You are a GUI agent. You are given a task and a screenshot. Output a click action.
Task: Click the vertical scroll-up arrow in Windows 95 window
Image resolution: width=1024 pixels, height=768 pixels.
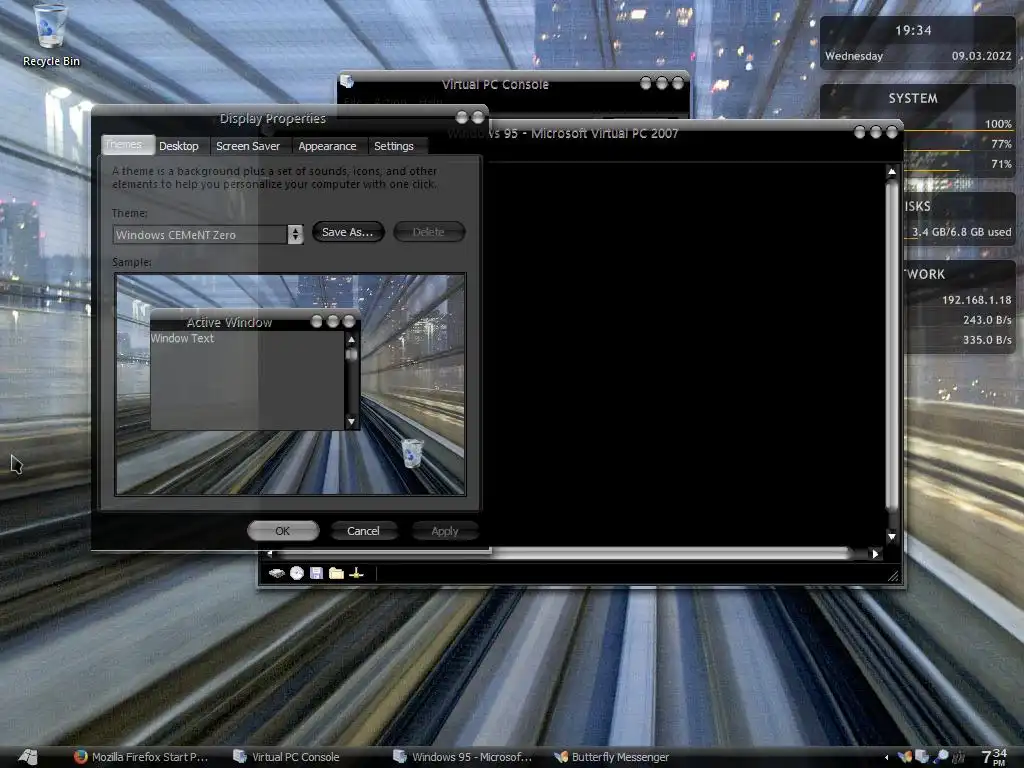891,172
